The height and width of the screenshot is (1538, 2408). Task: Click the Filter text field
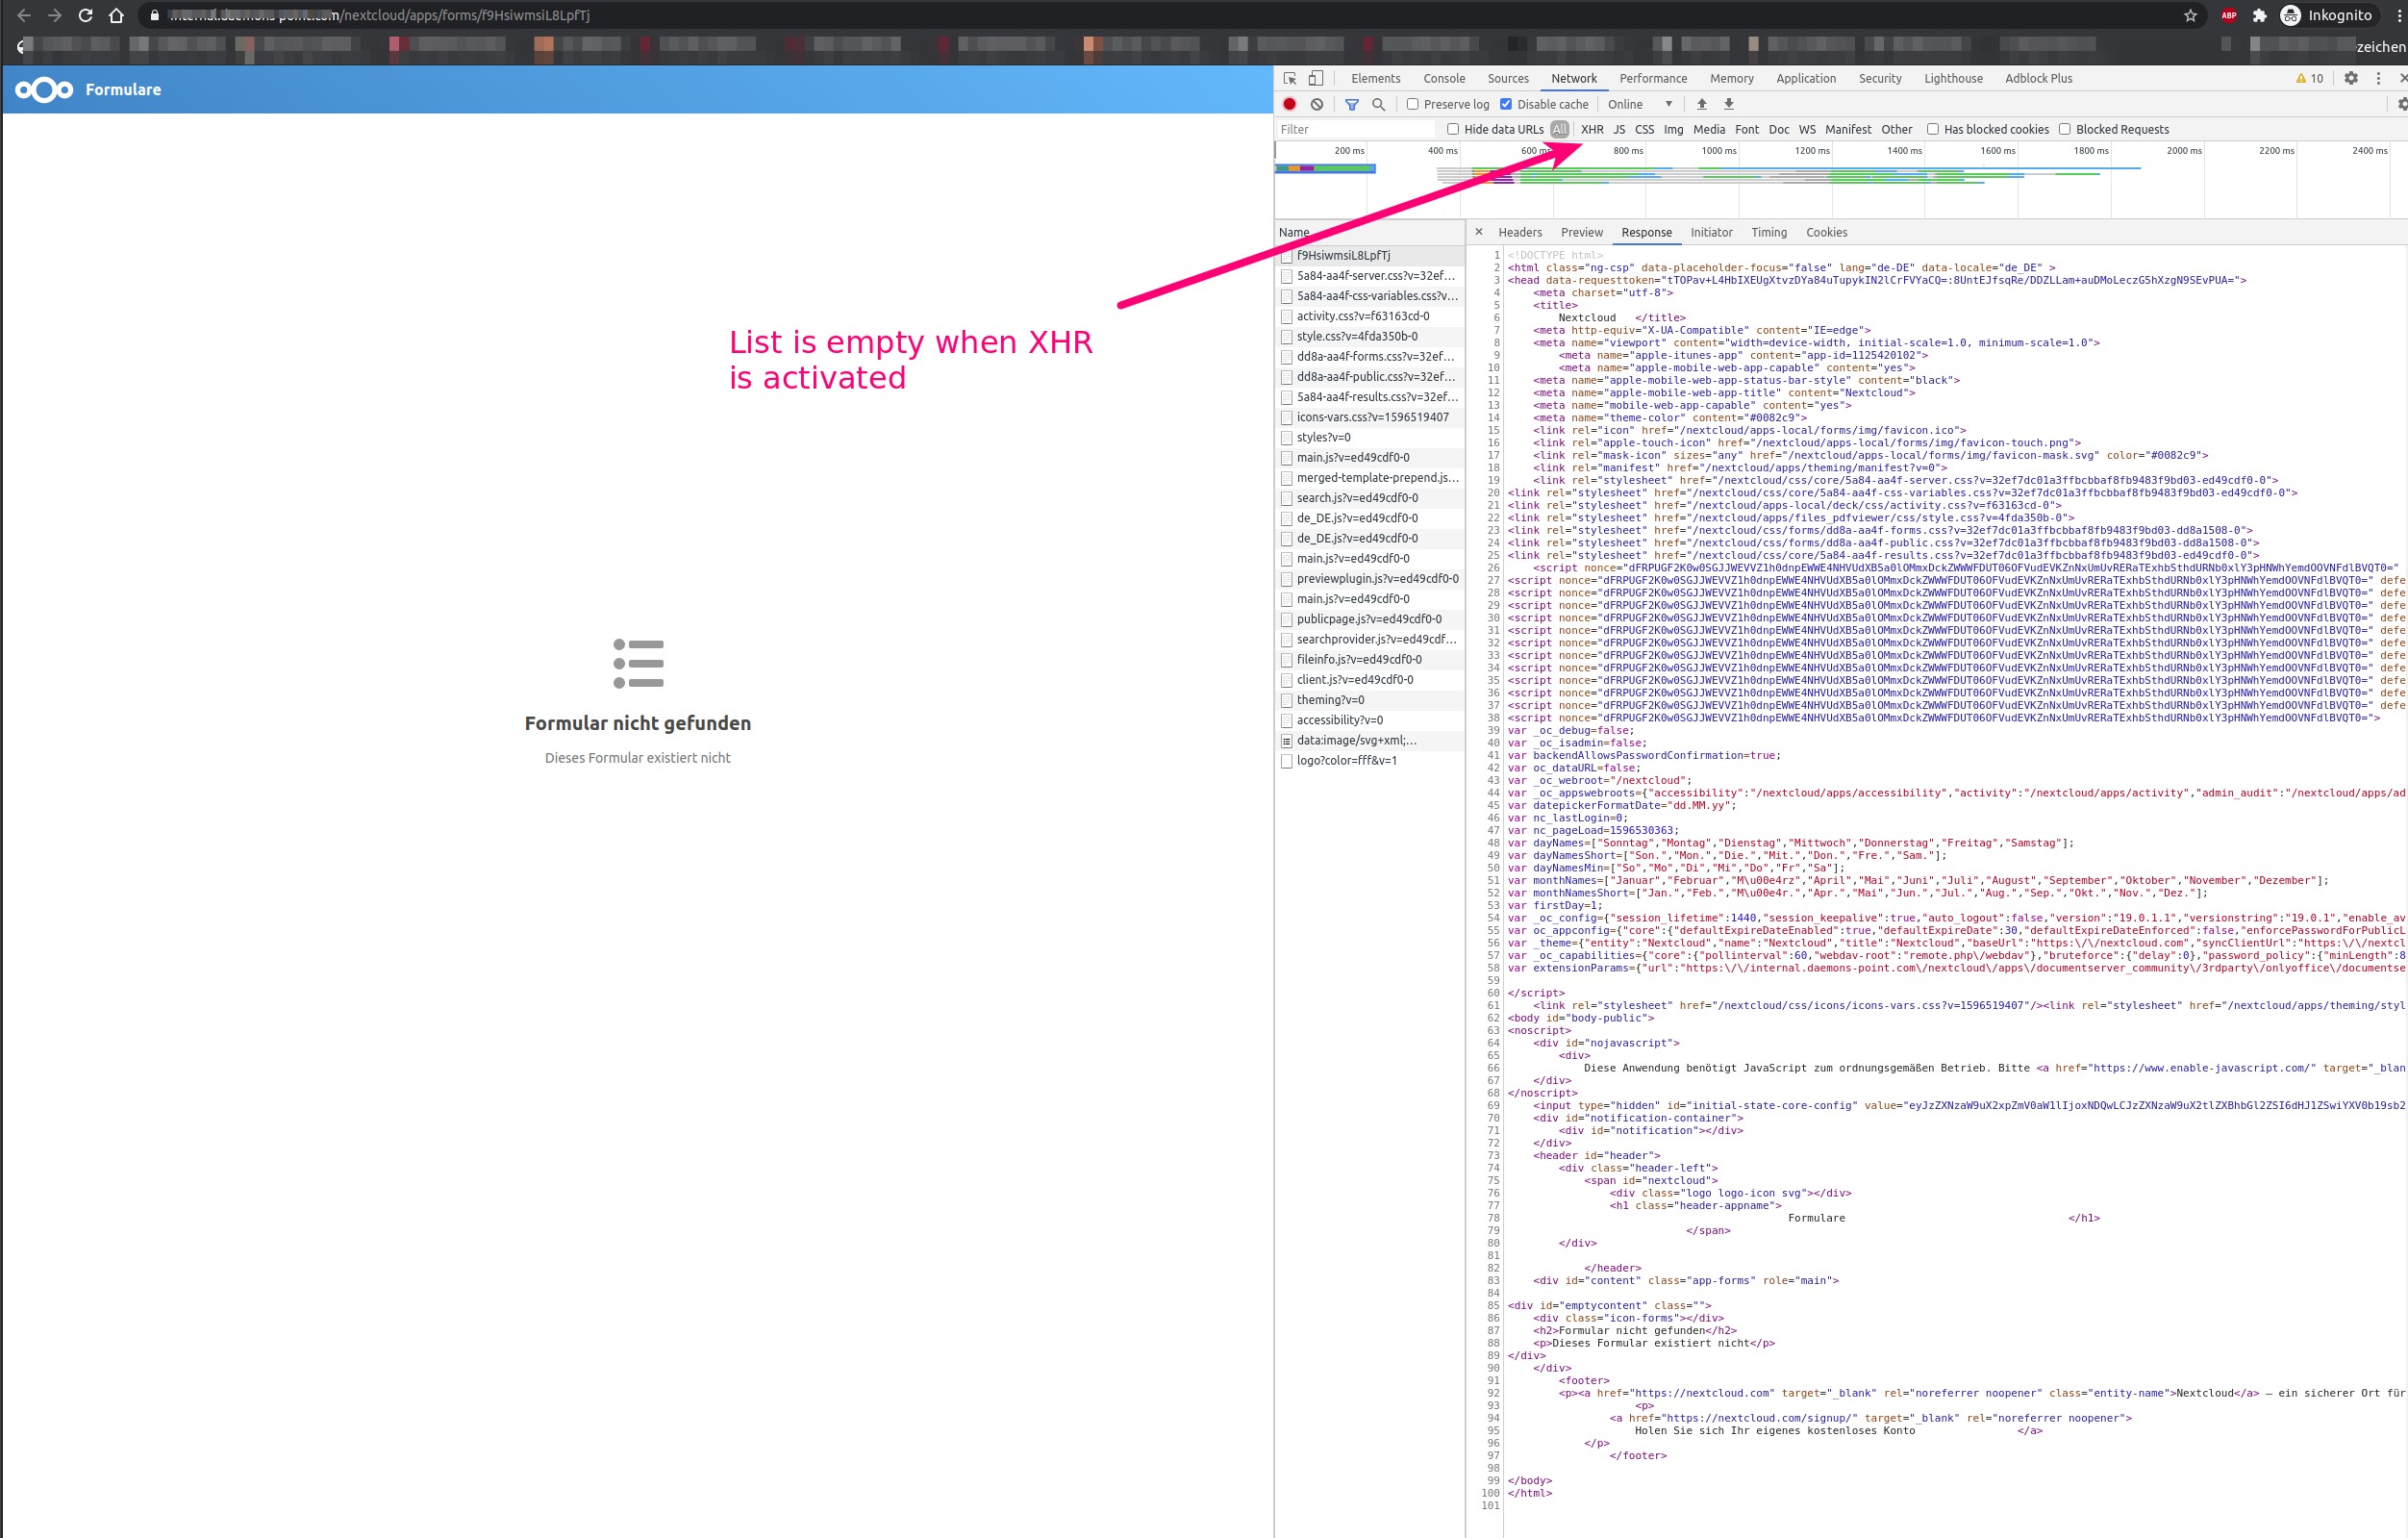coord(1355,129)
